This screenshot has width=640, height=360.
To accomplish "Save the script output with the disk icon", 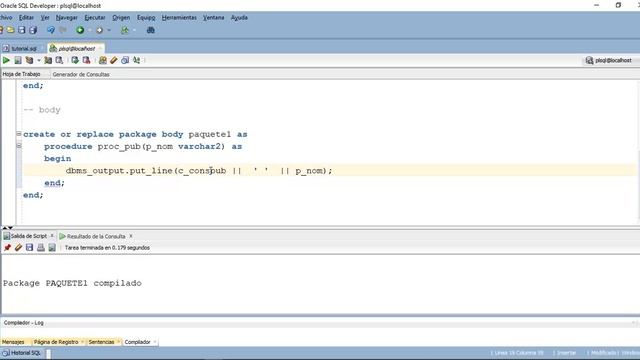I will (29, 248).
